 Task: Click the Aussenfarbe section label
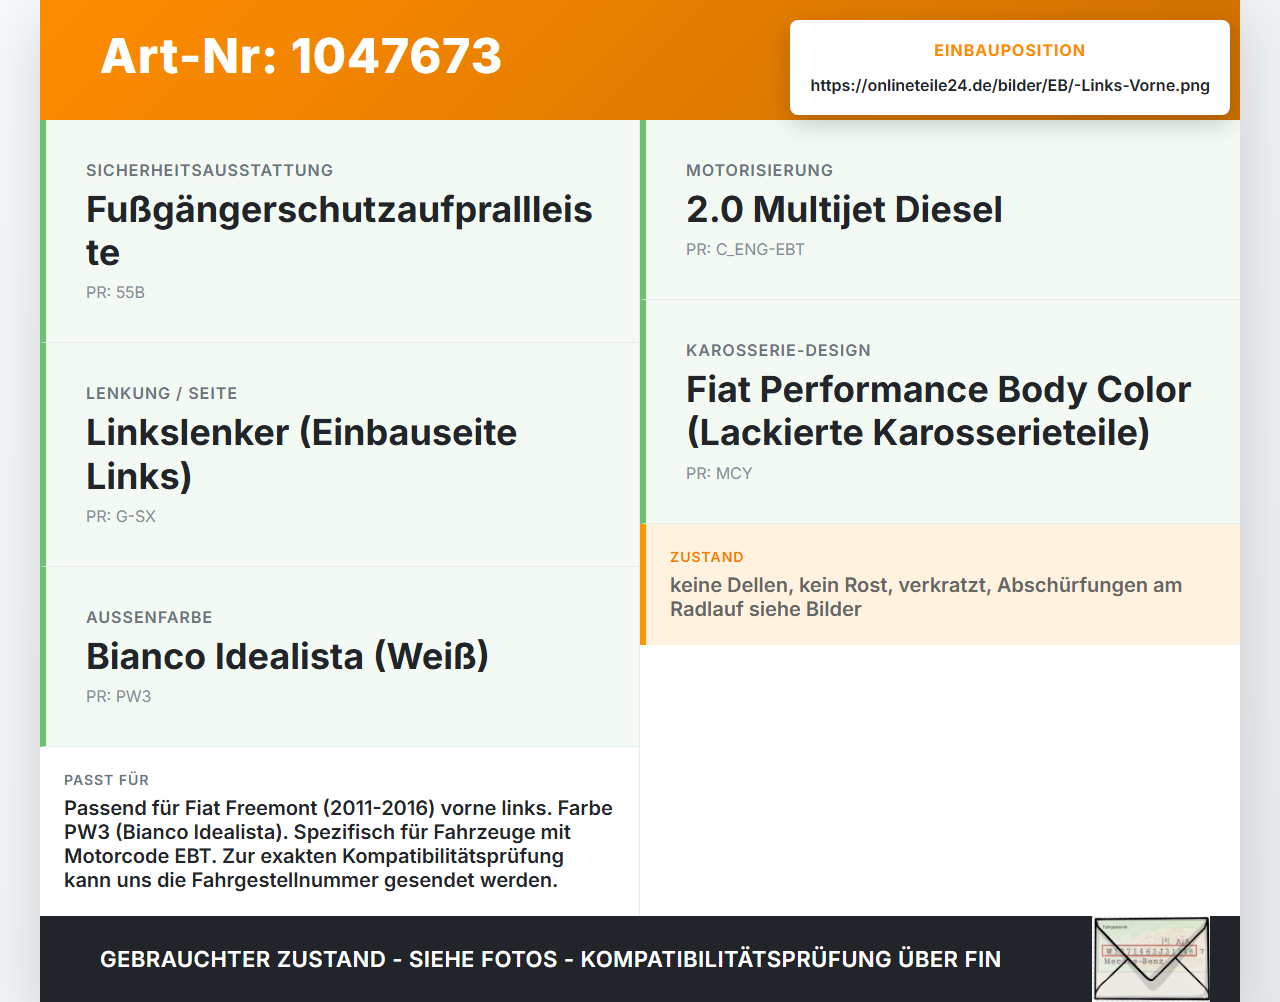[x=149, y=618]
